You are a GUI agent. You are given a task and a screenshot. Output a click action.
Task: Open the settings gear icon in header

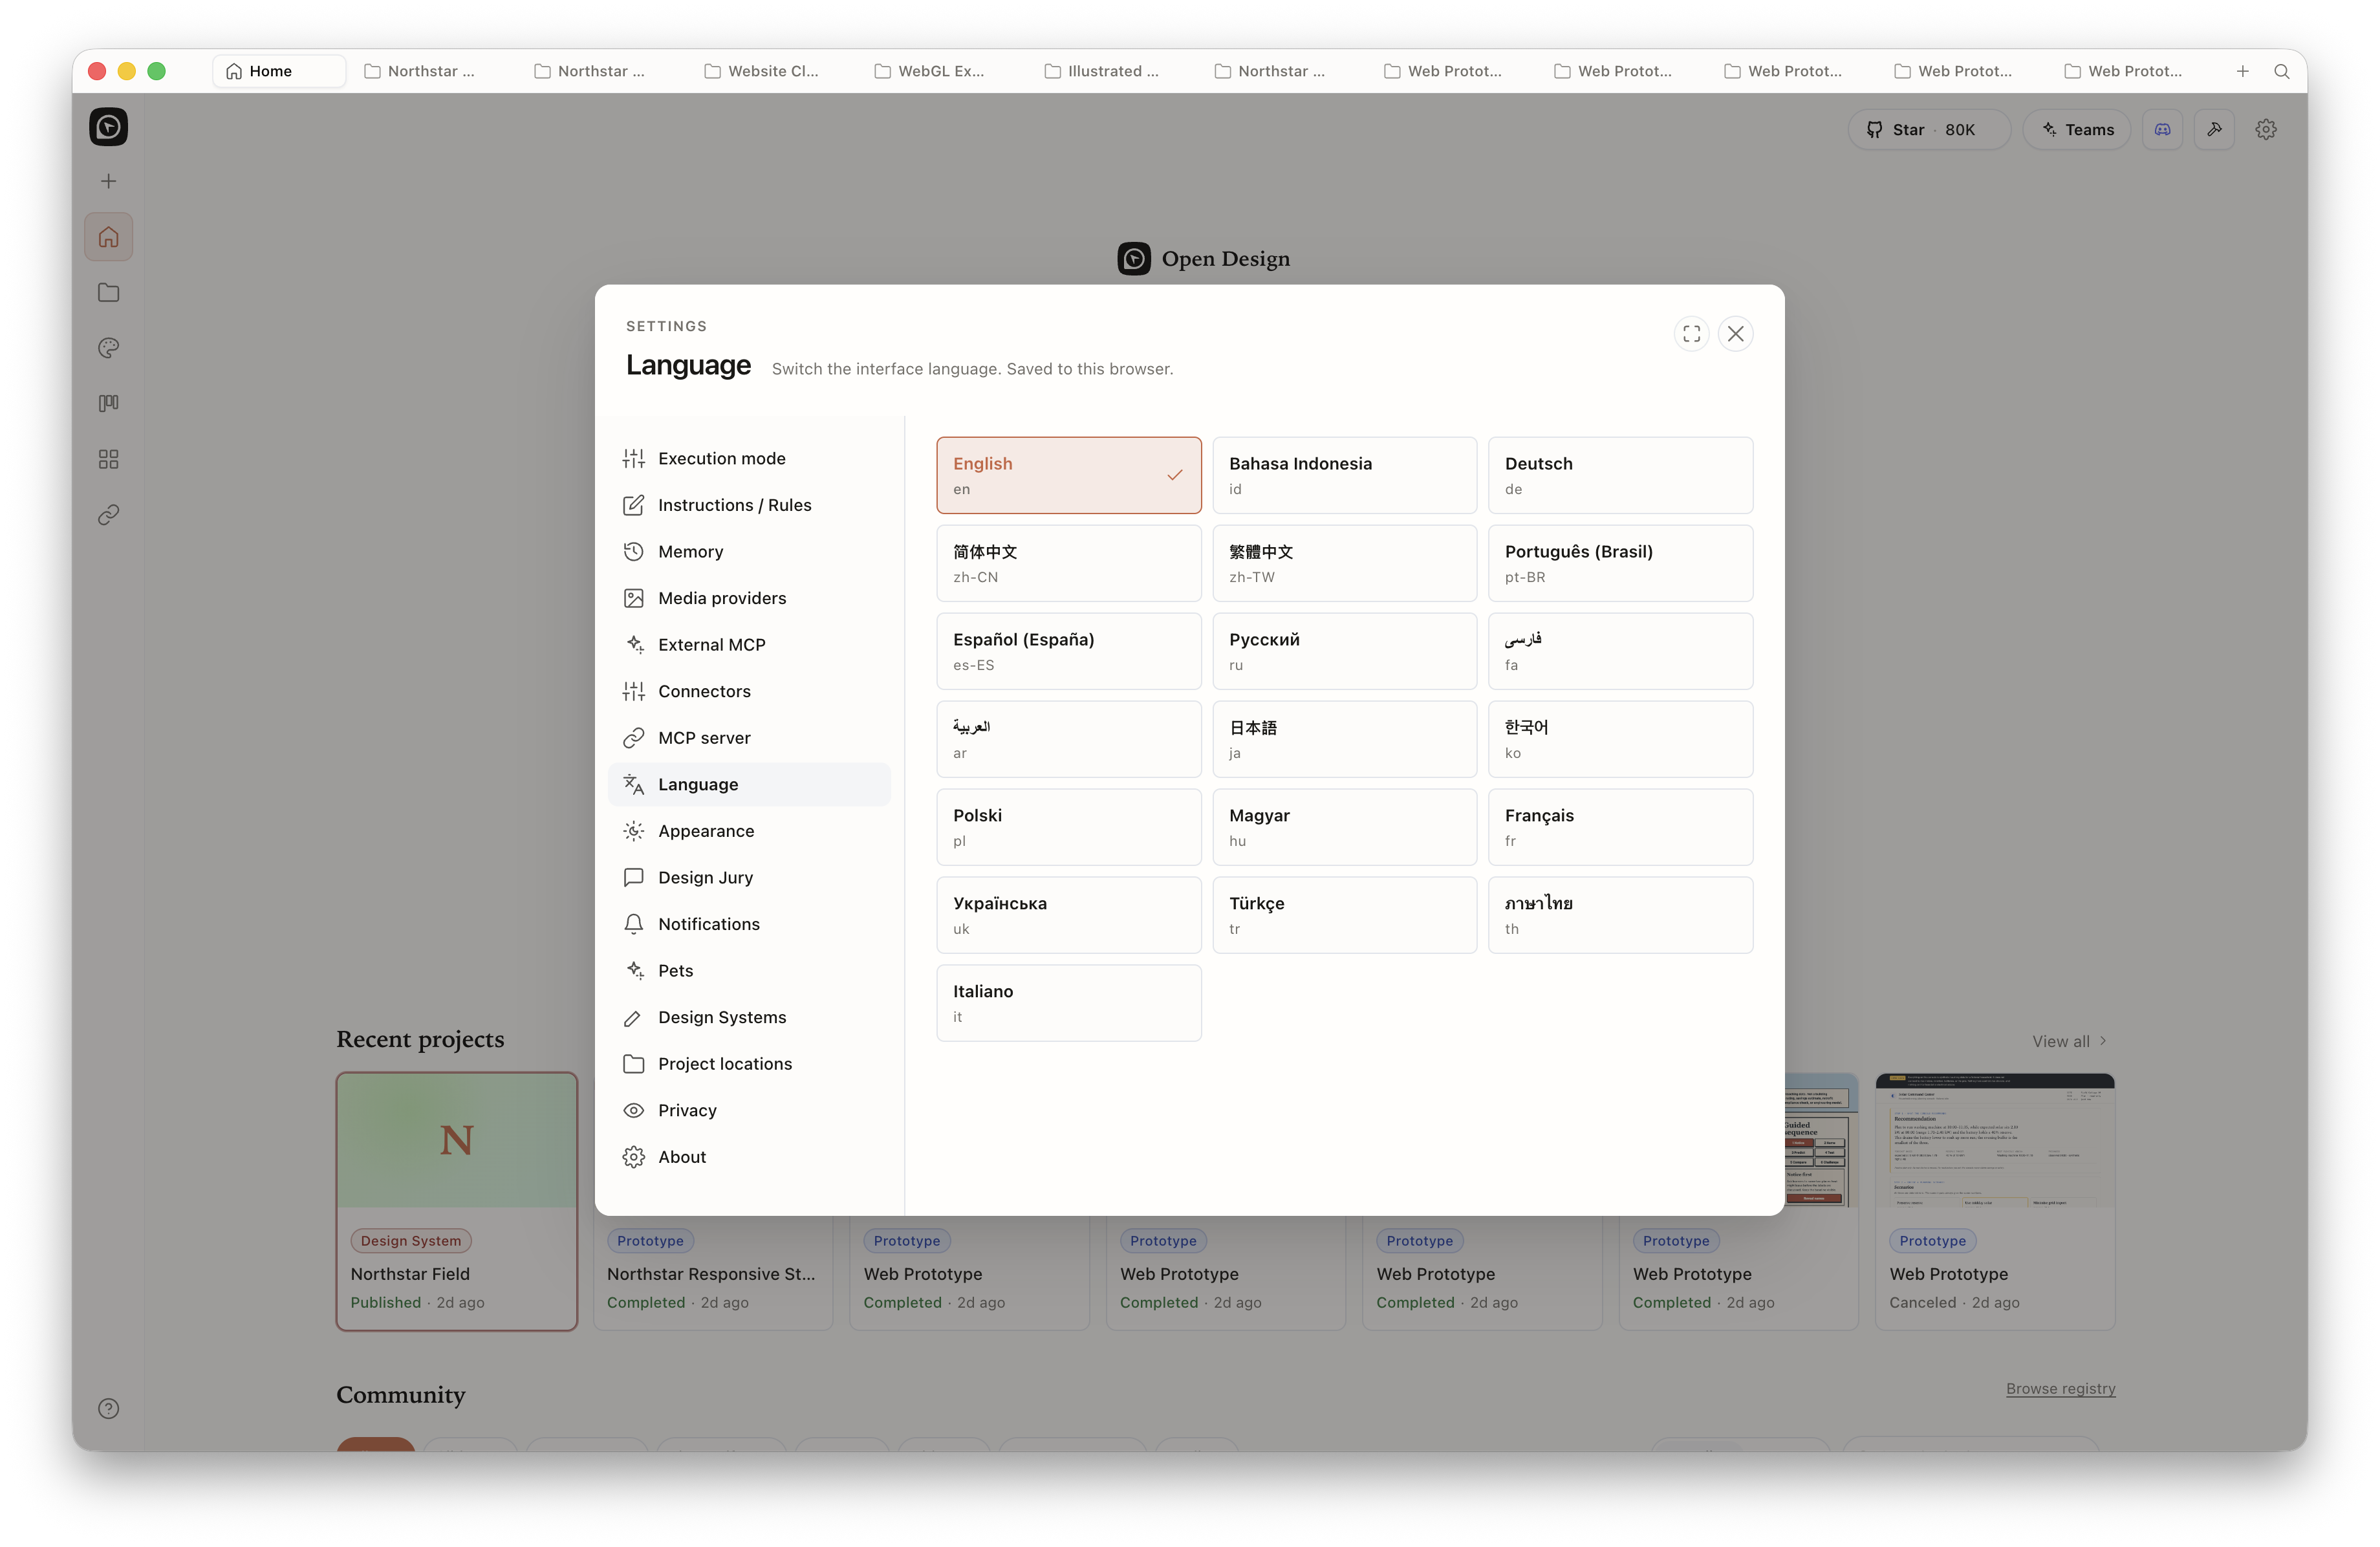click(2266, 130)
